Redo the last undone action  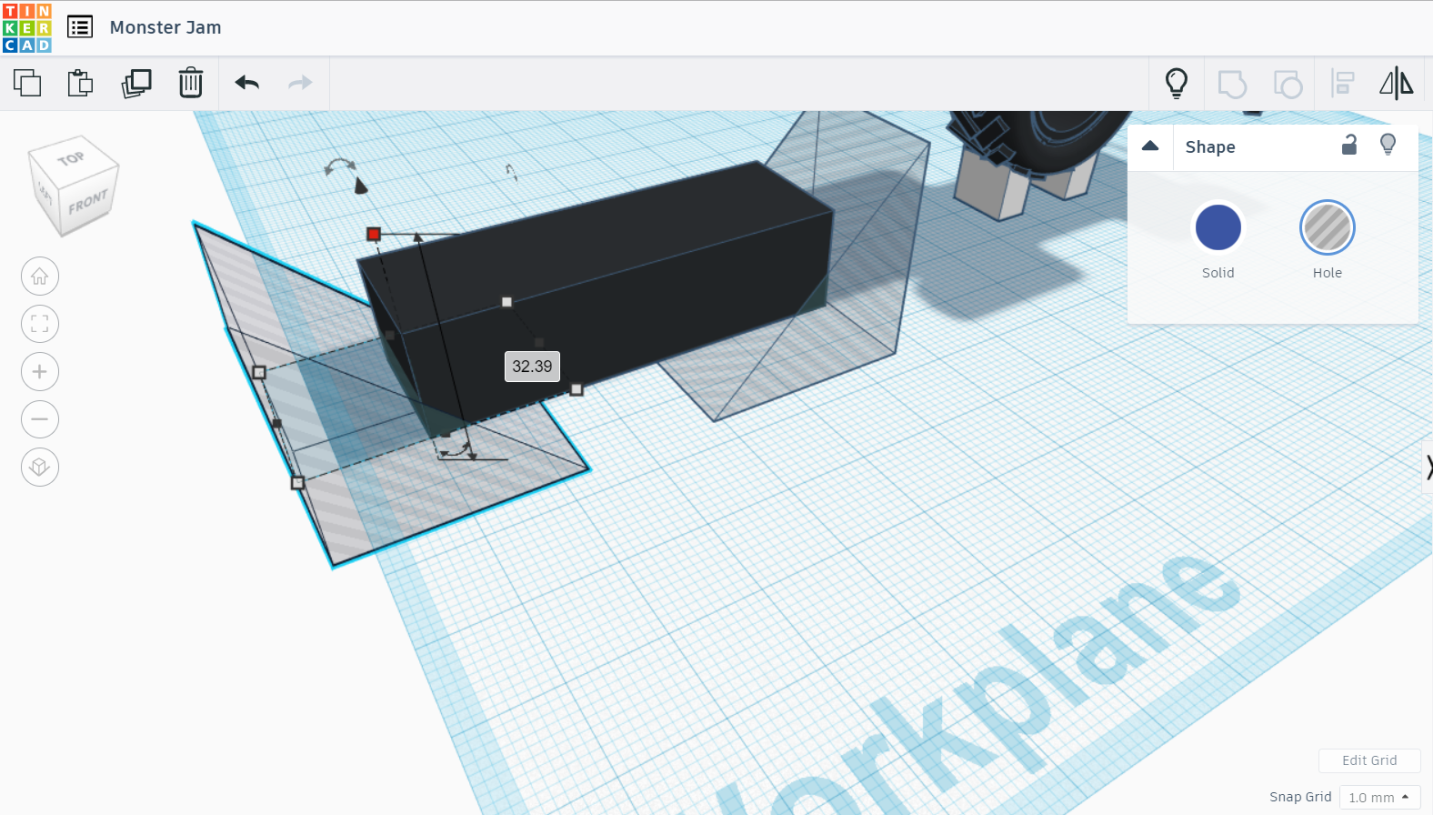click(300, 83)
